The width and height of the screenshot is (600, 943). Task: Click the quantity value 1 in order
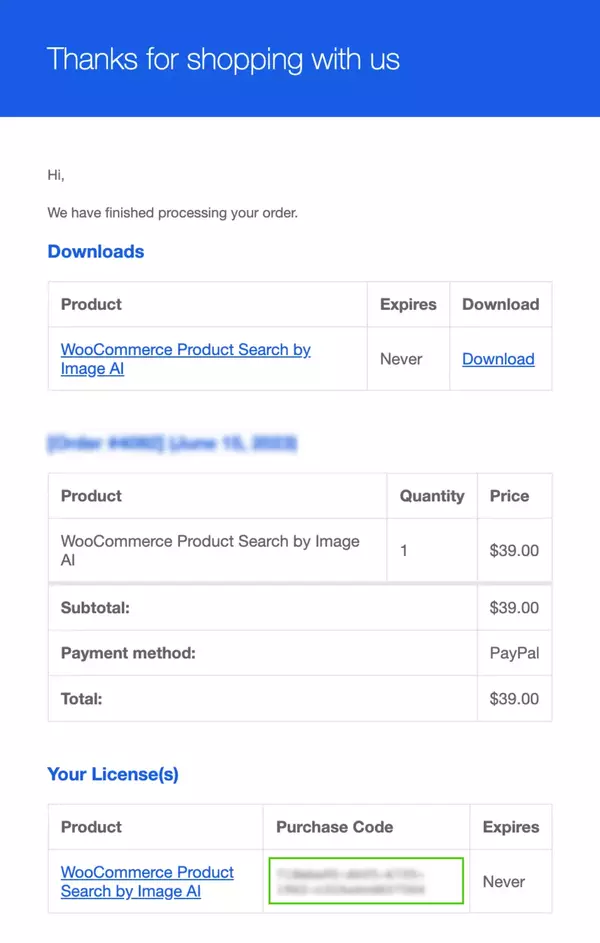click(404, 550)
